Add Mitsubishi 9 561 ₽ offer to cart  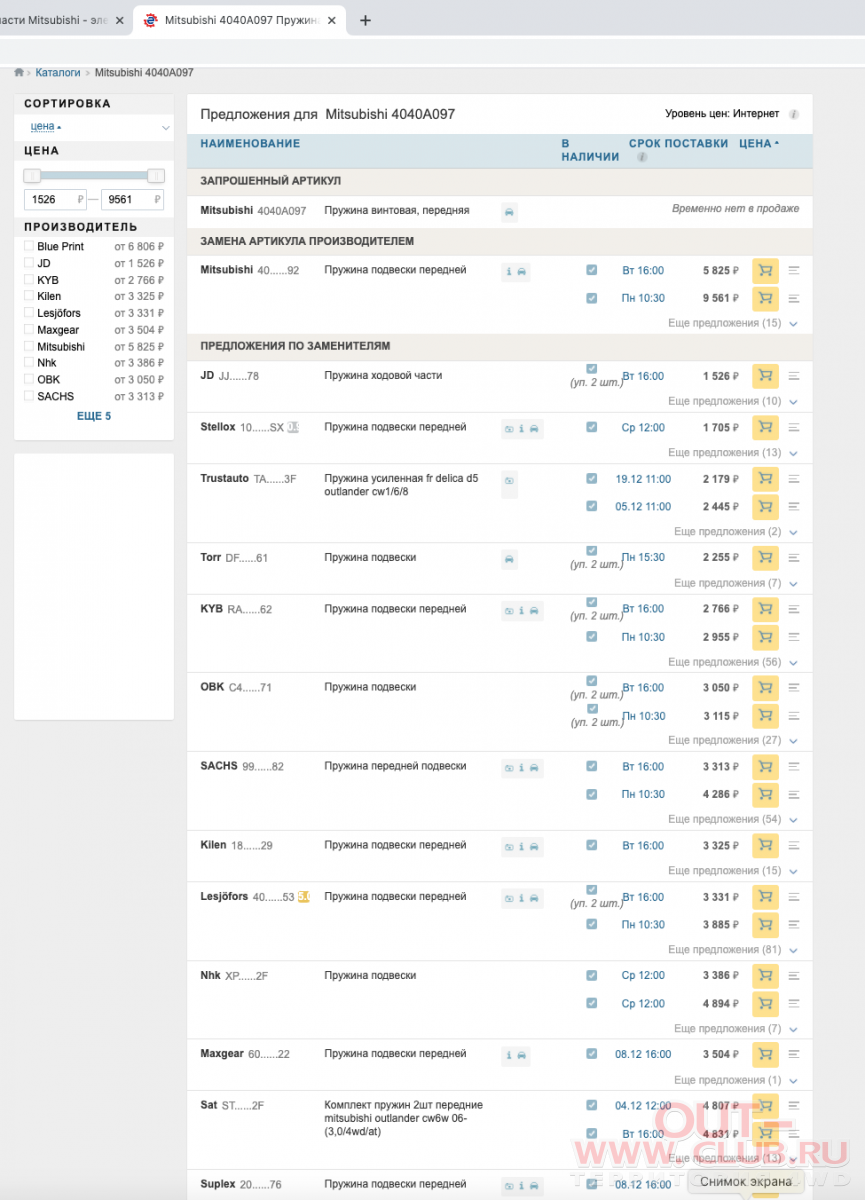tap(765, 298)
